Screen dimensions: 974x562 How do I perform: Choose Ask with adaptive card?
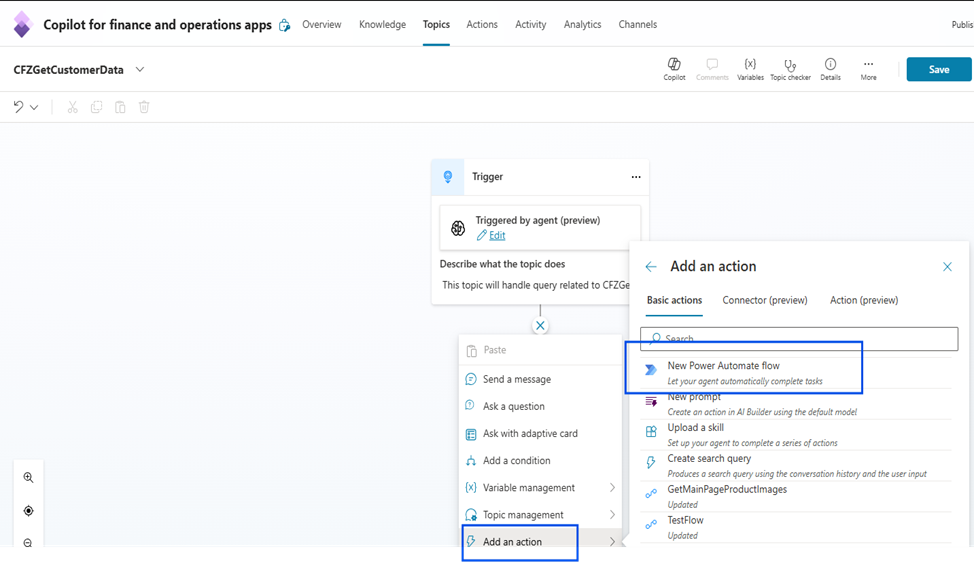[540, 433]
